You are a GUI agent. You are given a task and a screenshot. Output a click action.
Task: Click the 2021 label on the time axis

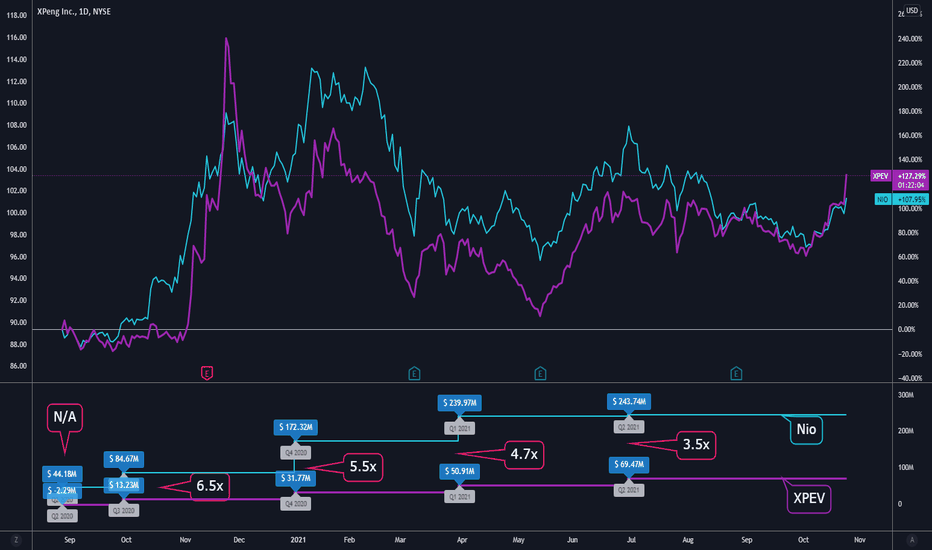[x=298, y=540]
